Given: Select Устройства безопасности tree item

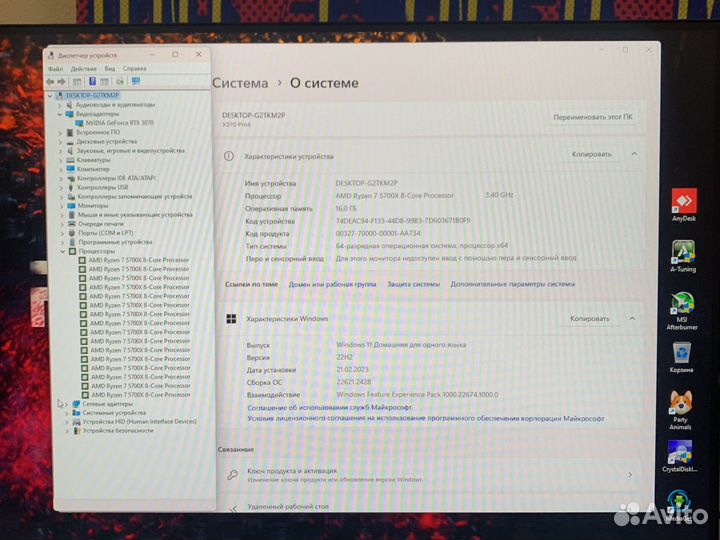Looking at the screenshot, I should pos(118,431).
